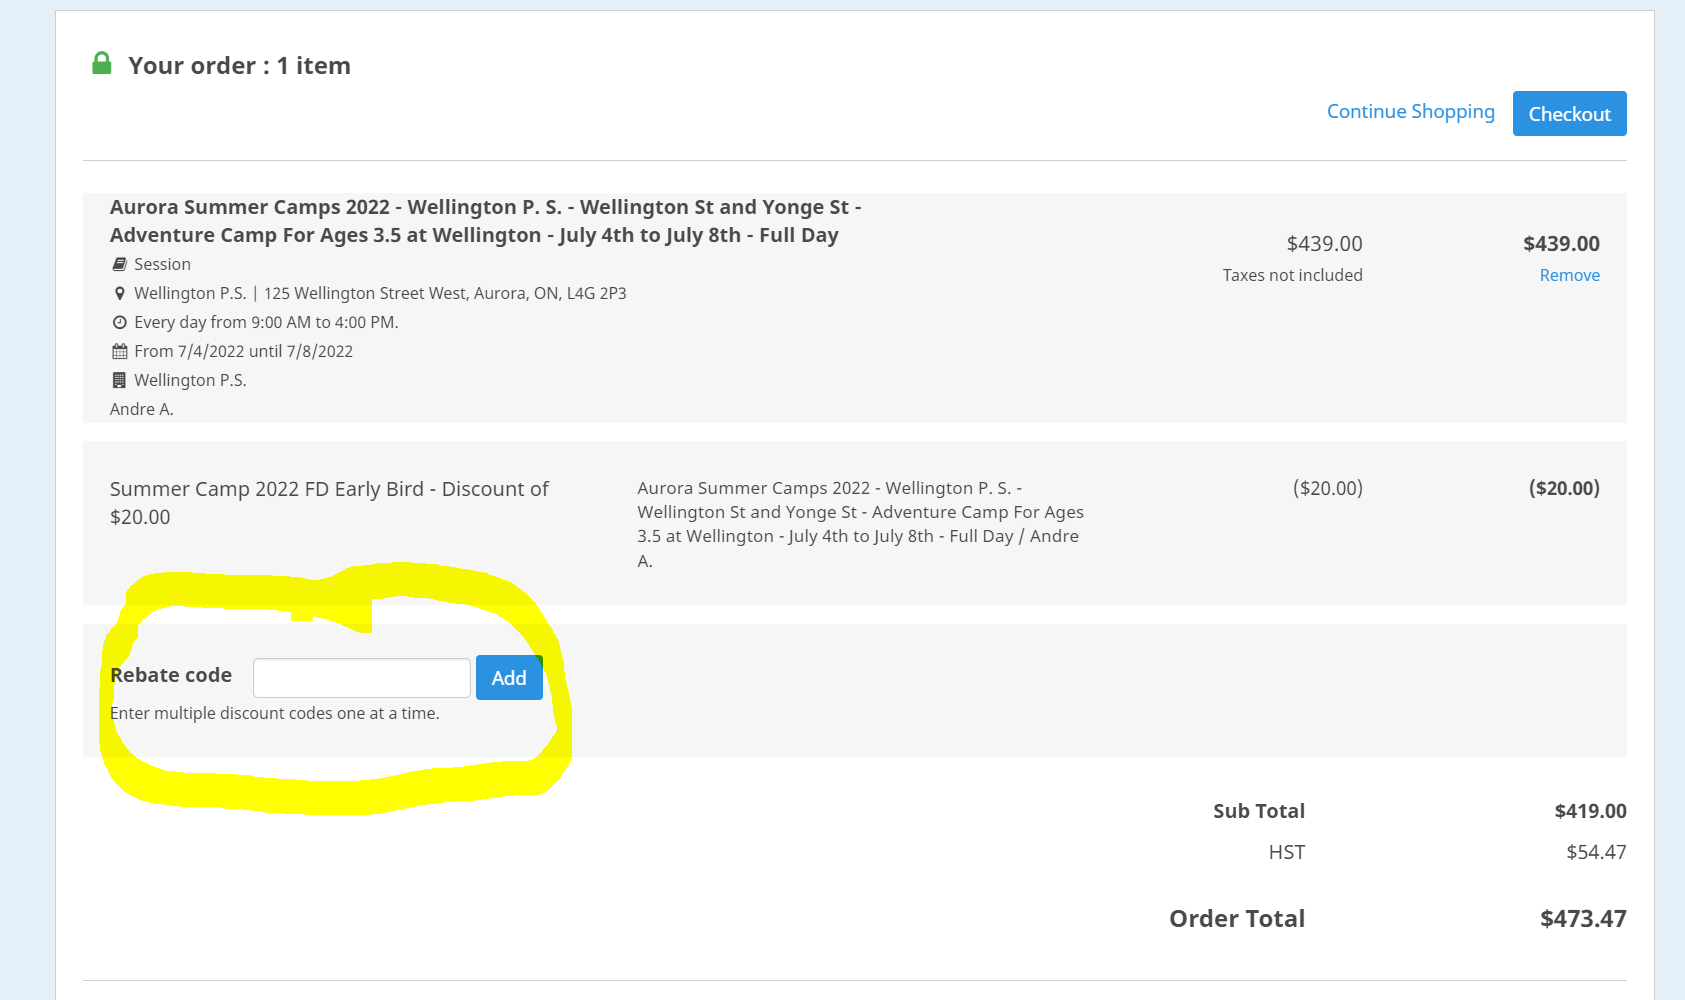This screenshot has width=1685, height=1000.
Task: Click the HST tax amount $54.47
Action: [1596, 852]
